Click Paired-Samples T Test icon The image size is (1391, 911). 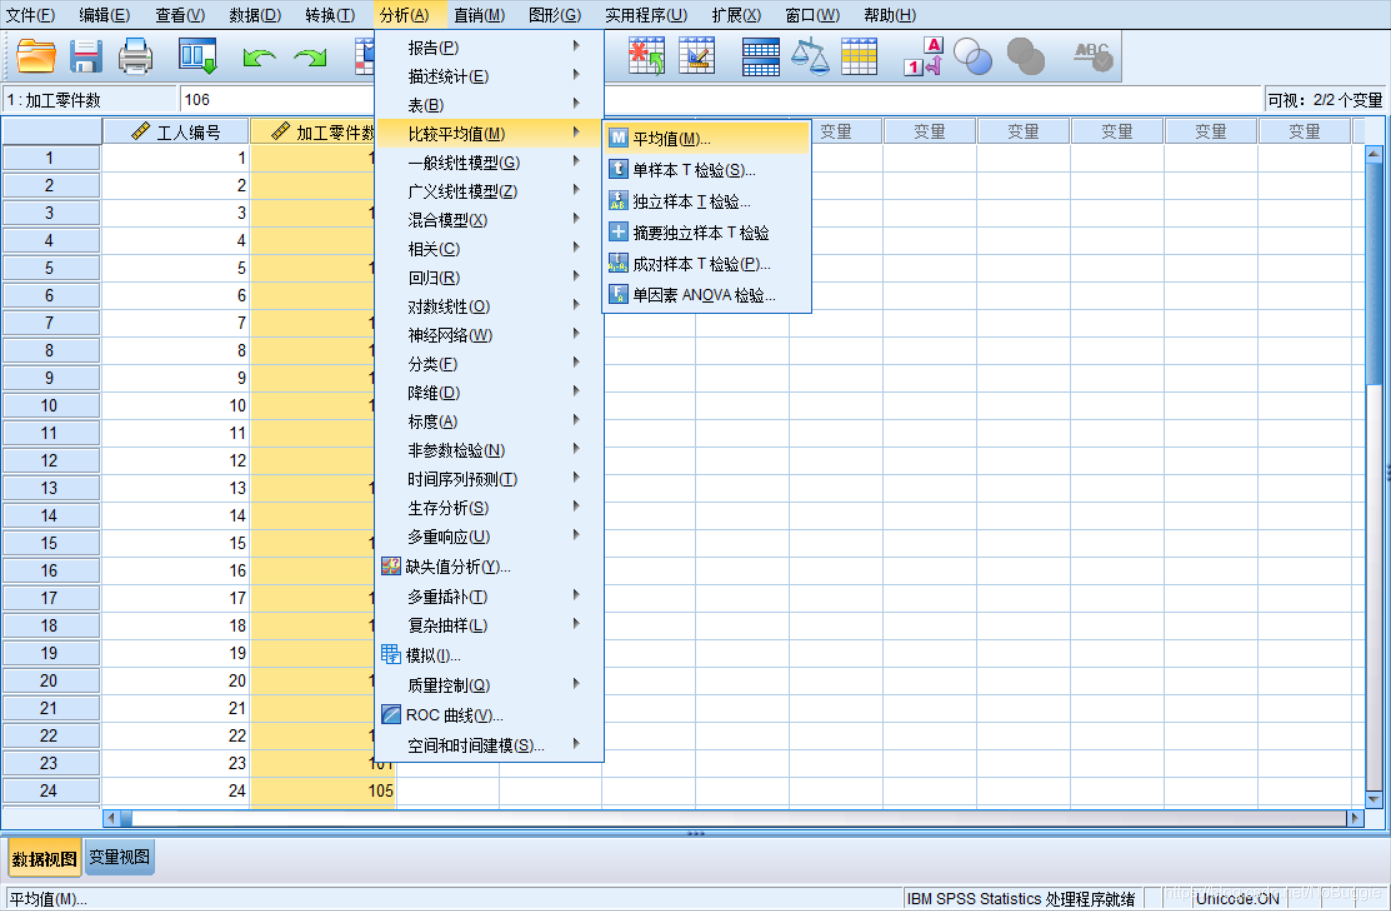(618, 263)
